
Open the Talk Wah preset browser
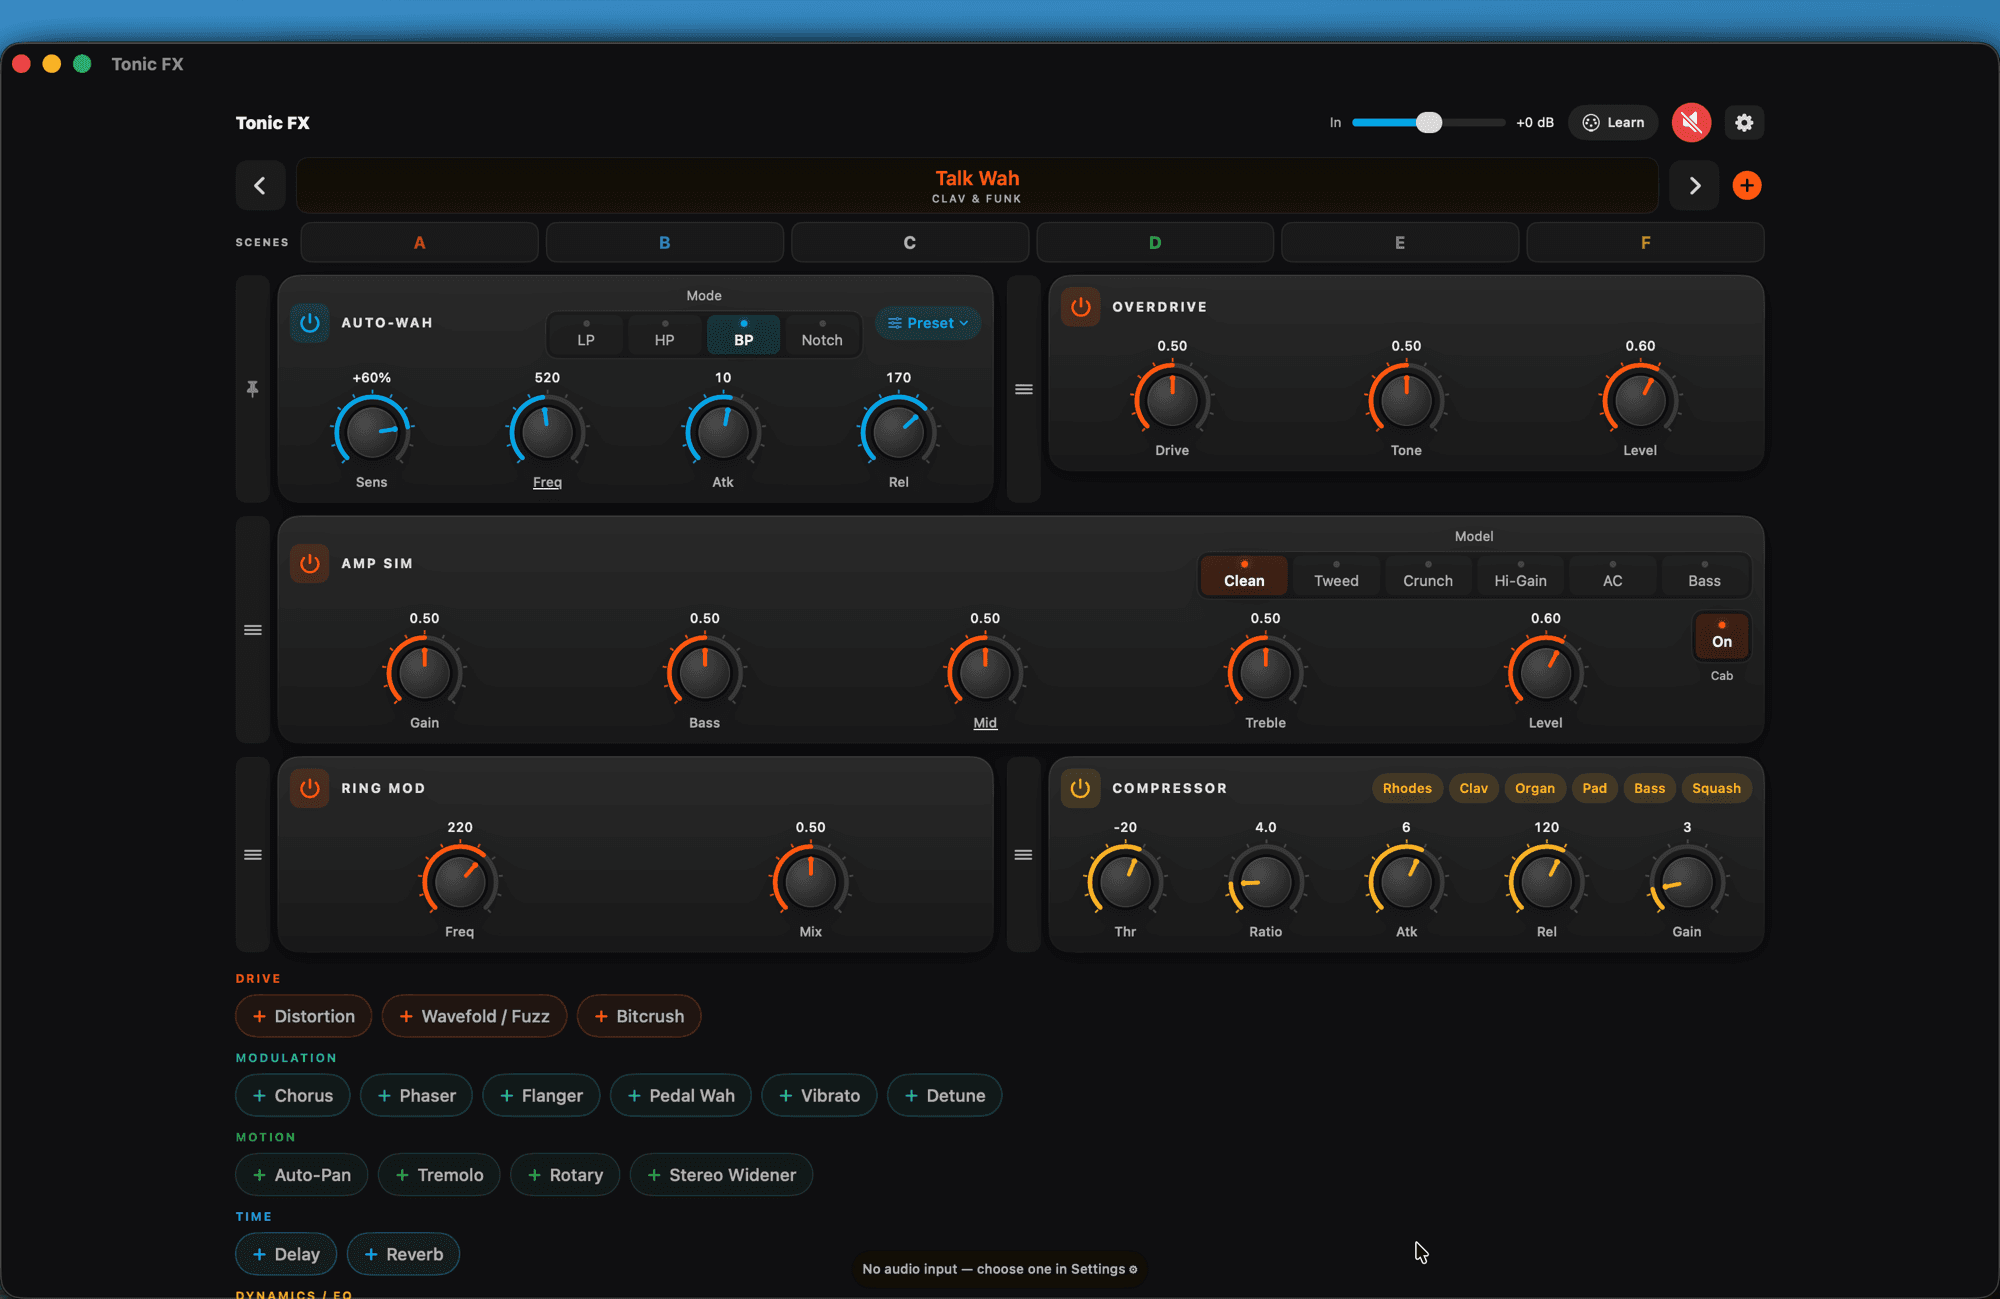click(977, 186)
